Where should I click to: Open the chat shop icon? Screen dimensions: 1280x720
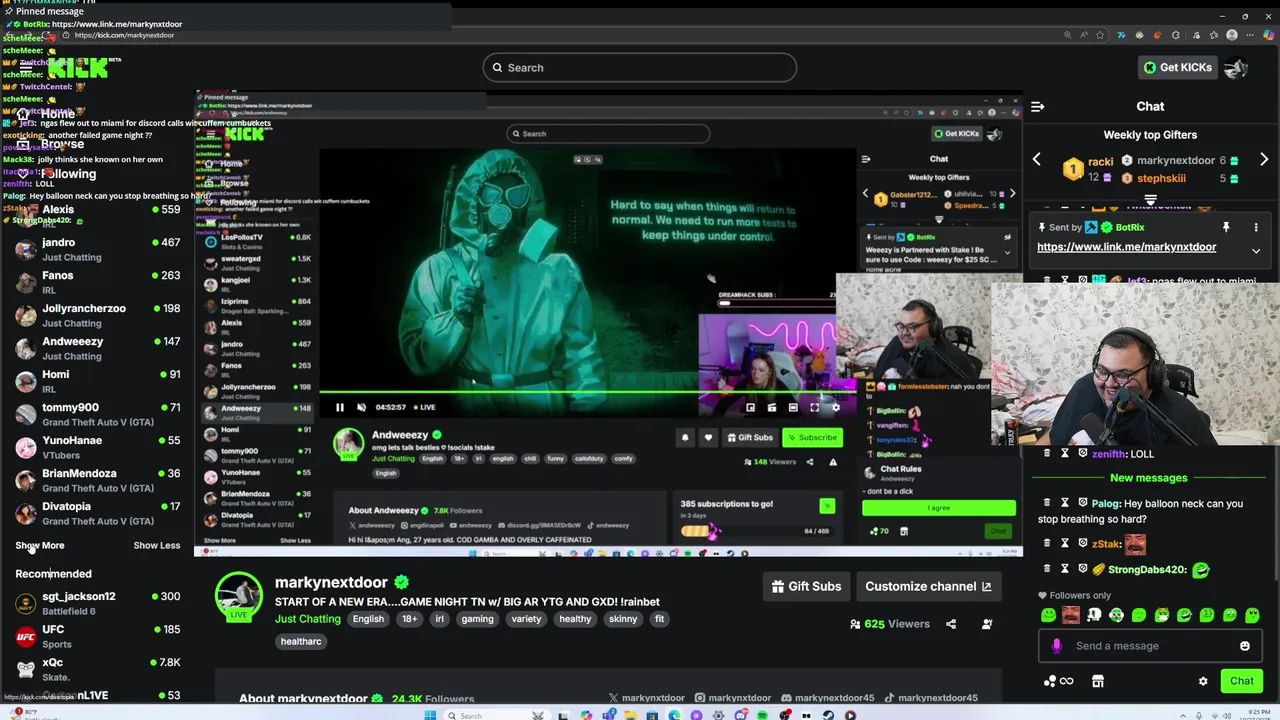coord(1098,681)
